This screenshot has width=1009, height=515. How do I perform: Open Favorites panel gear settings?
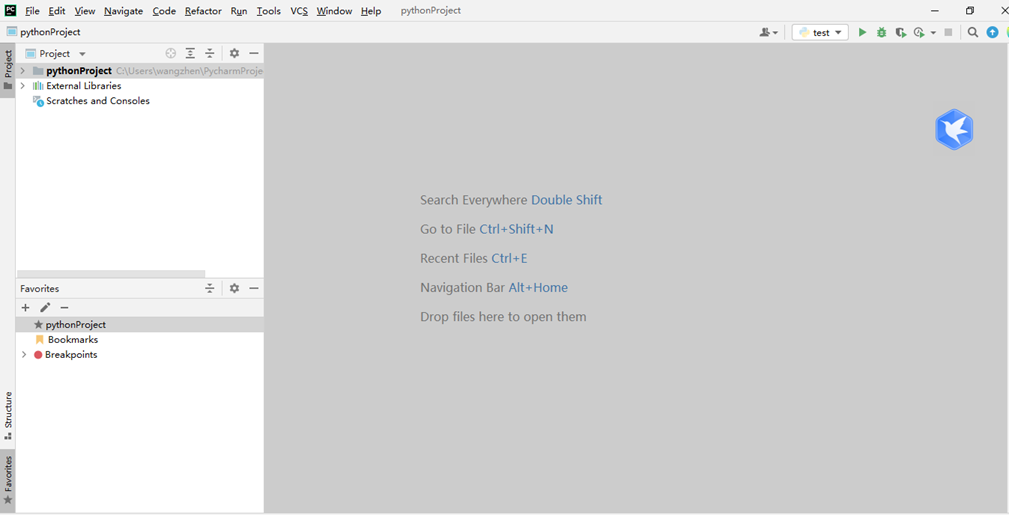(234, 288)
